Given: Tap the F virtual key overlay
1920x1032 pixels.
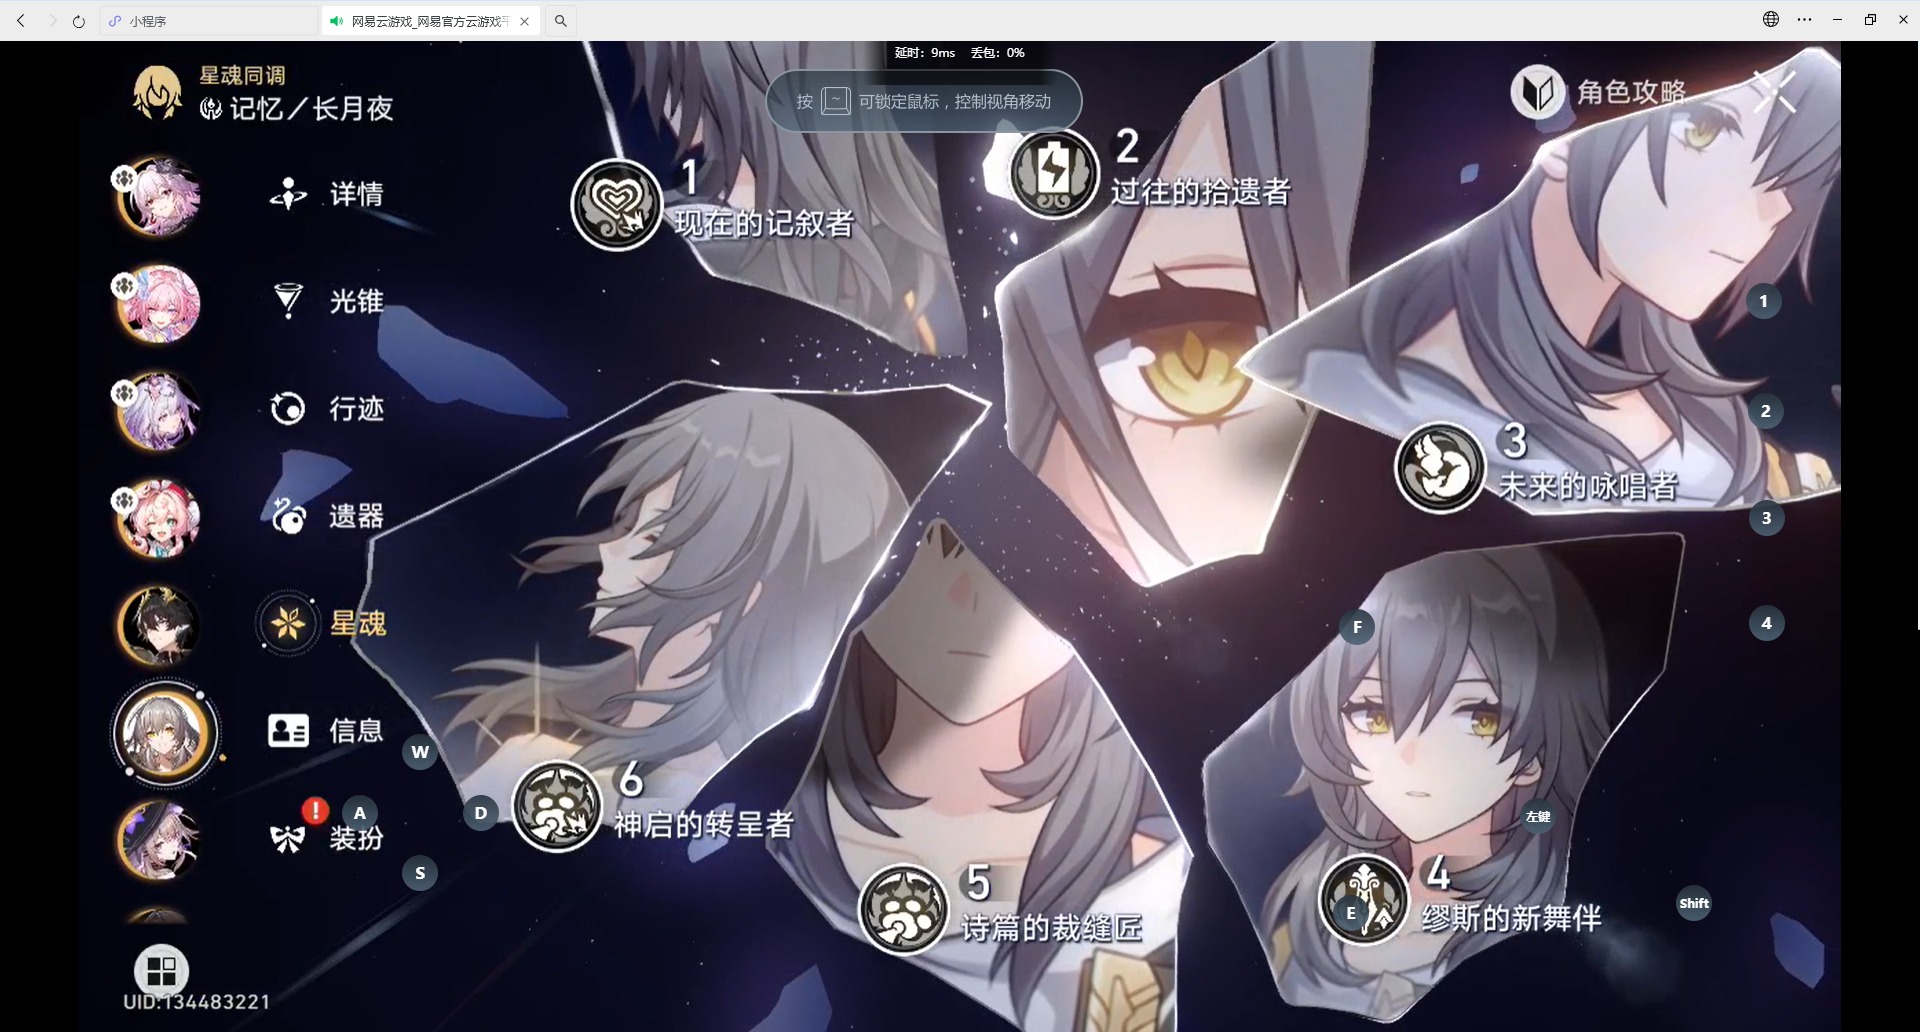Looking at the screenshot, I should 1357,627.
